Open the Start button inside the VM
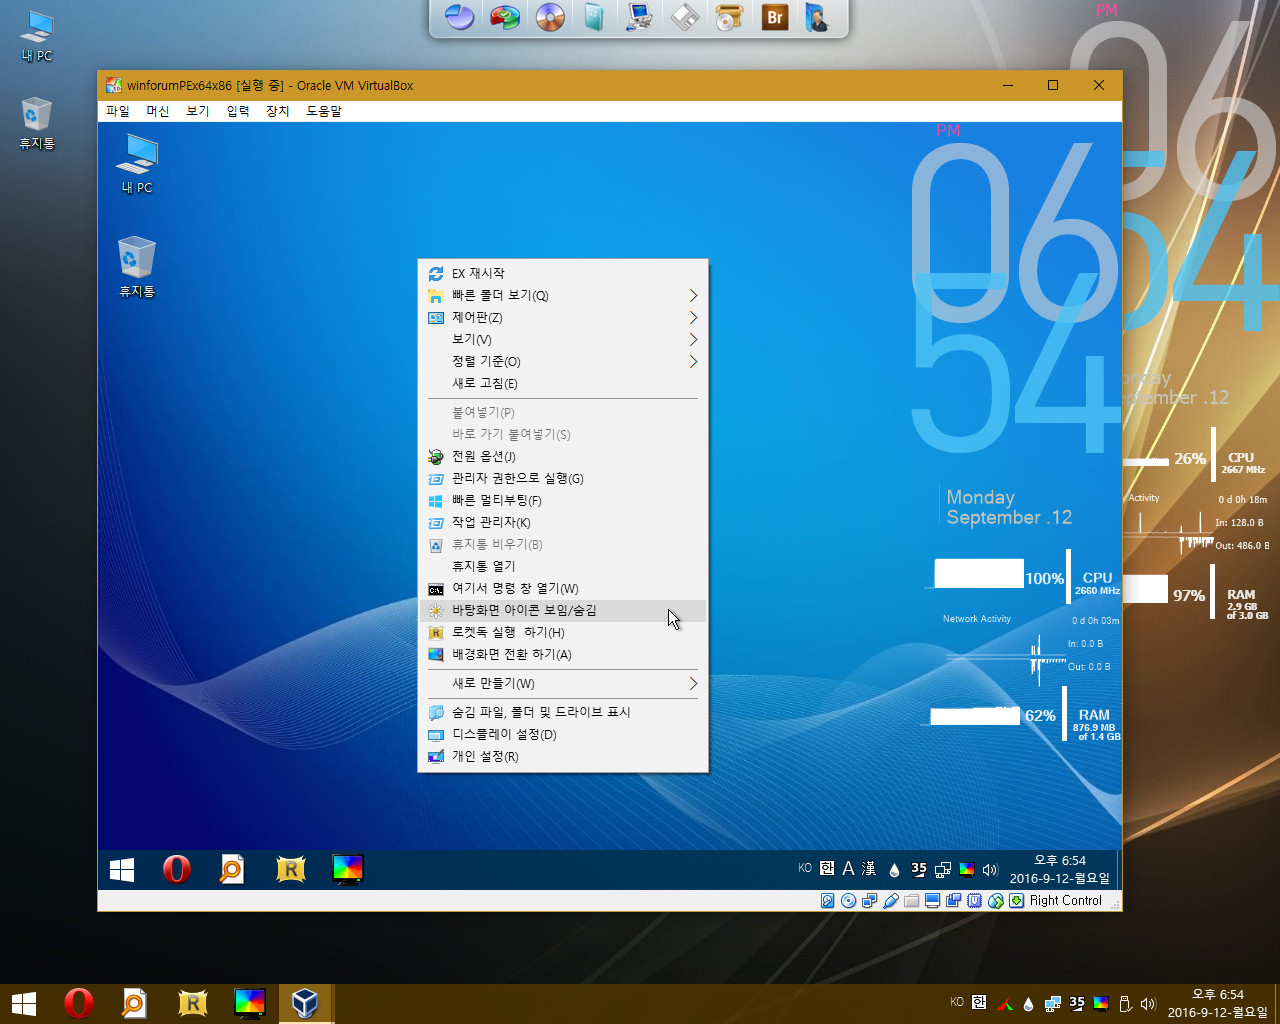The image size is (1280, 1024). click(x=122, y=870)
